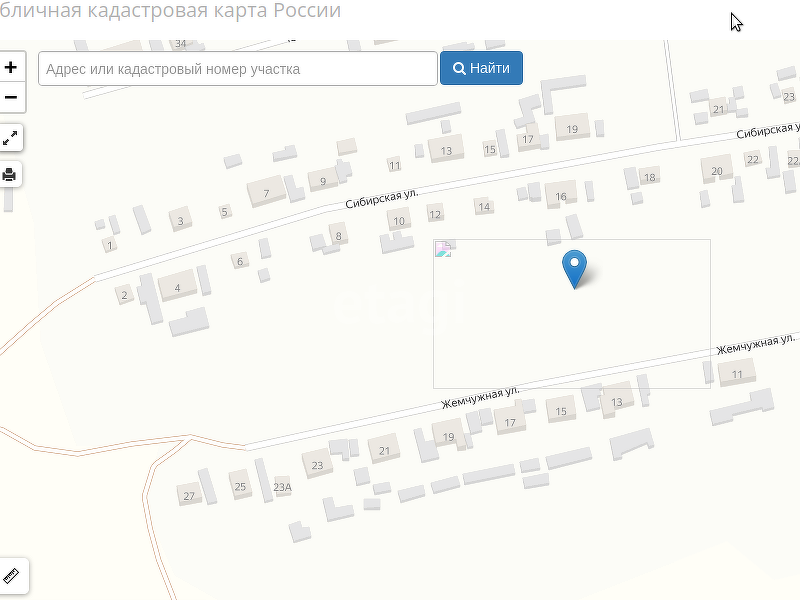Select building 21 on Жемчужная street
800x600 pixels.
coord(384,450)
